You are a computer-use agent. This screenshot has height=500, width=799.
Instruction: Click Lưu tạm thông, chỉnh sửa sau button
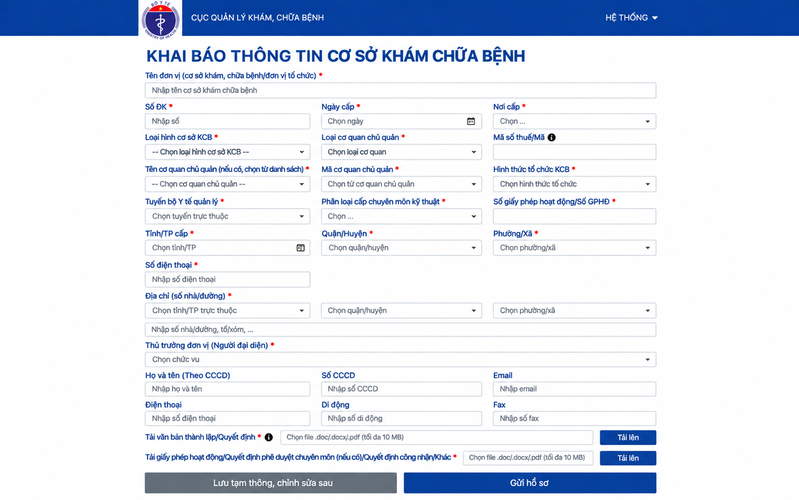click(271, 483)
